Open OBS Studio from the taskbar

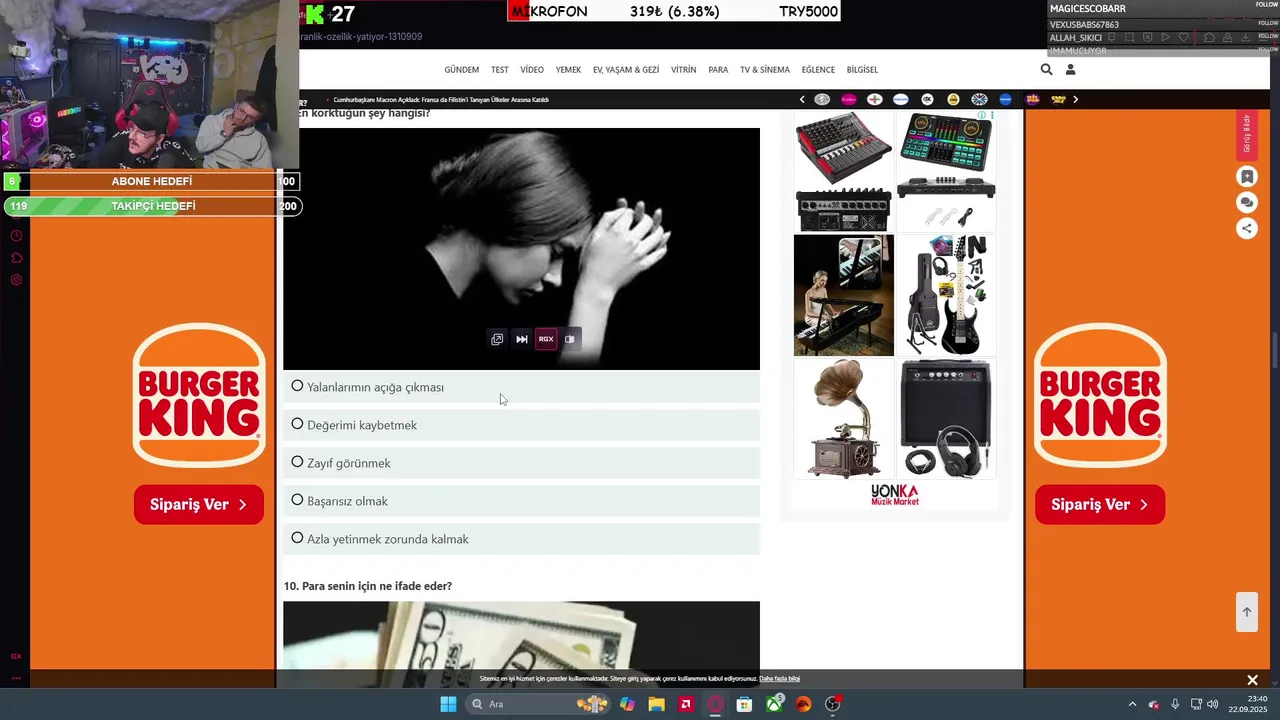click(833, 704)
